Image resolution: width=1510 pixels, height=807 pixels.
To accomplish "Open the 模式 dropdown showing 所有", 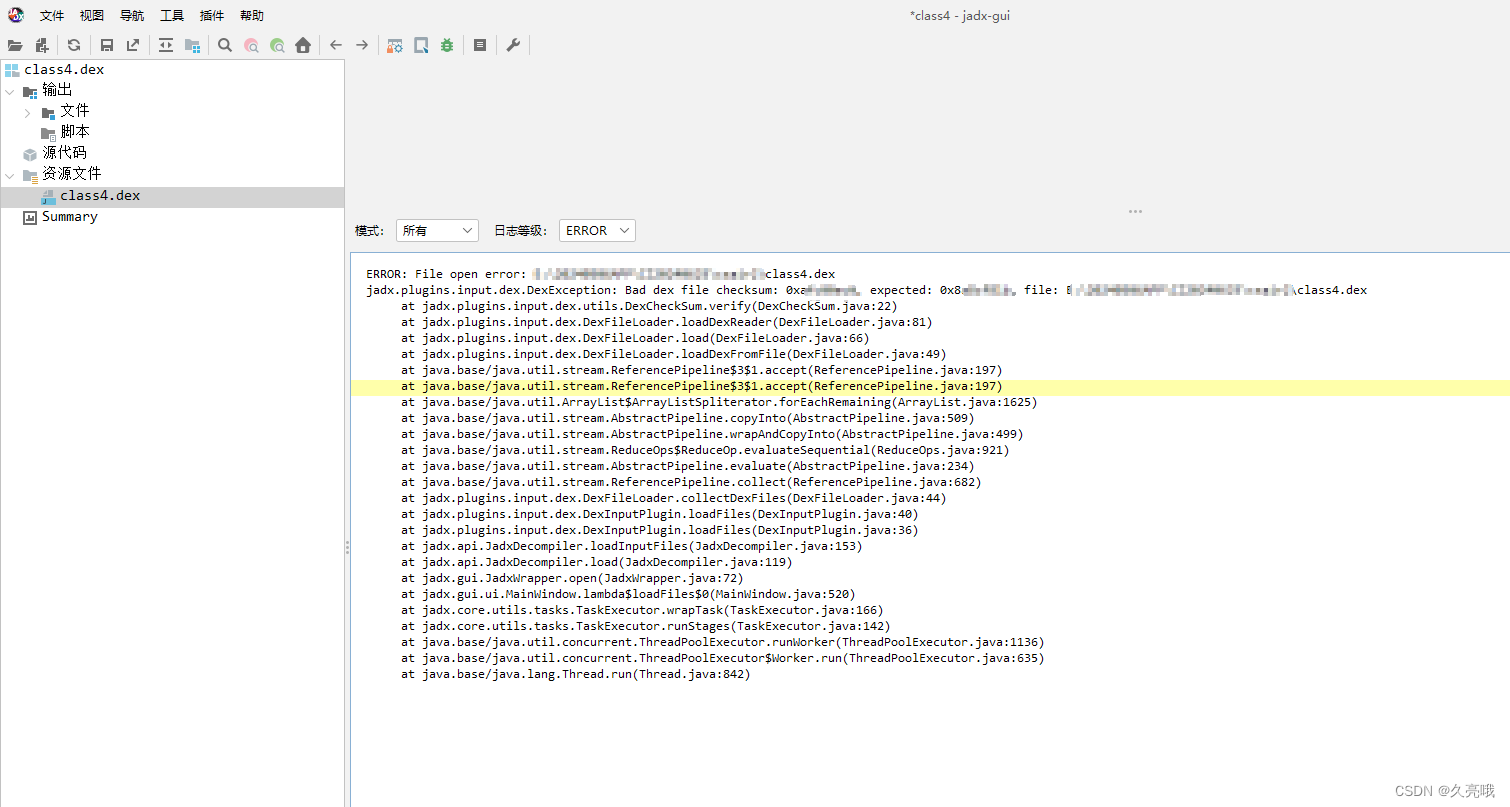I will [x=437, y=230].
